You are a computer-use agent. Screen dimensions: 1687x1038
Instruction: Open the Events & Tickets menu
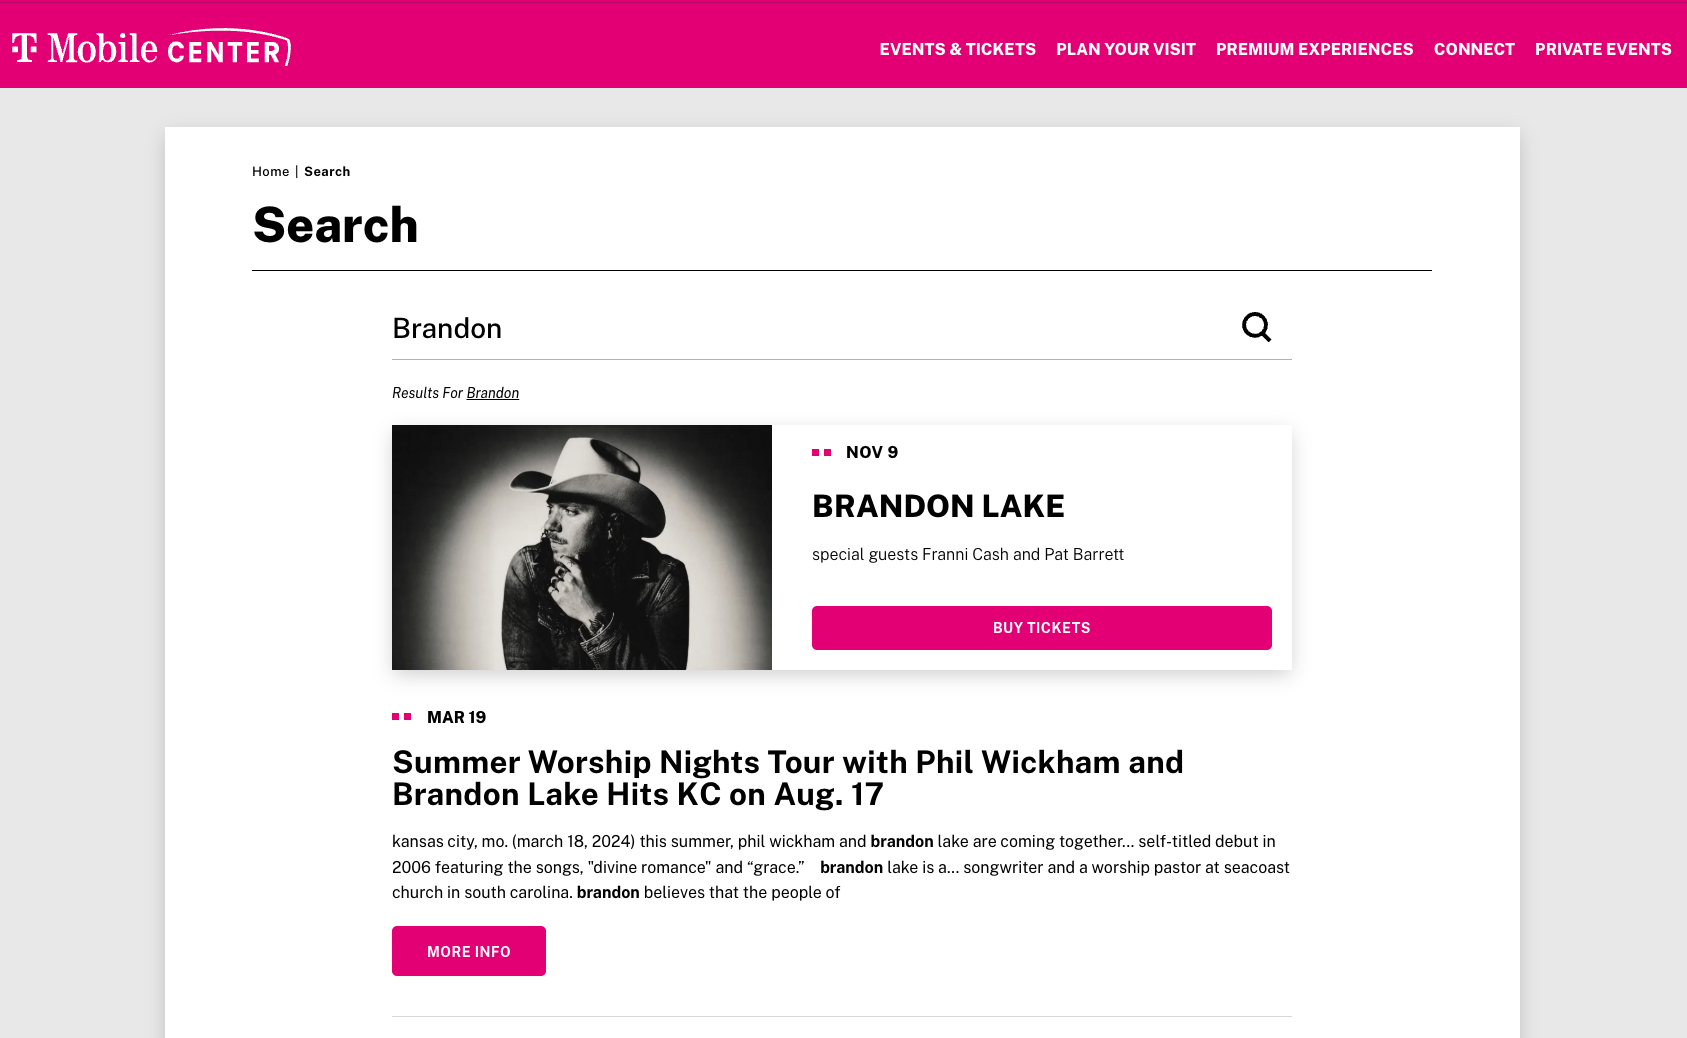tap(957, 49)
